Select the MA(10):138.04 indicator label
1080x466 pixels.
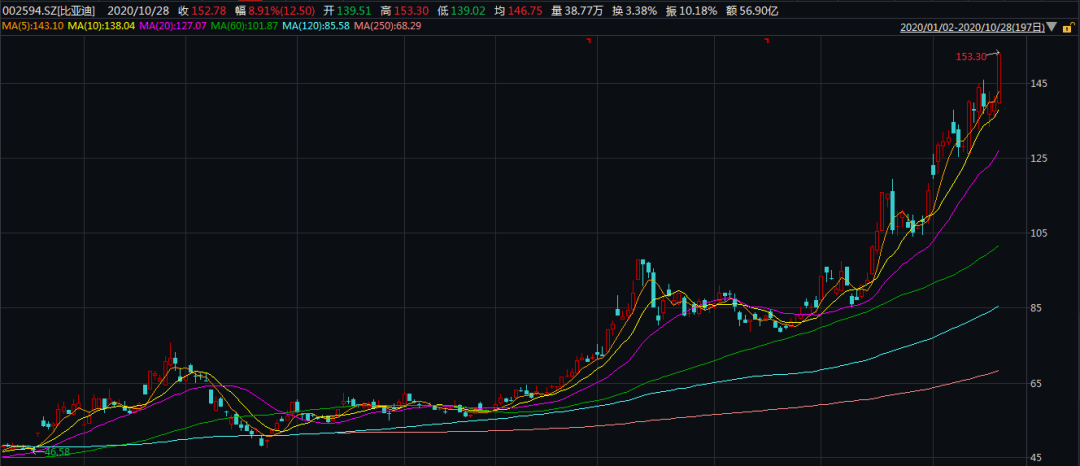pyautogui.click(x=101, y=25)
